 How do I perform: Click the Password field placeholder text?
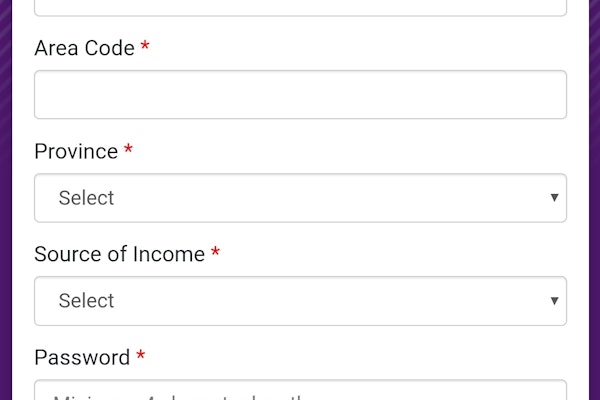150,394
